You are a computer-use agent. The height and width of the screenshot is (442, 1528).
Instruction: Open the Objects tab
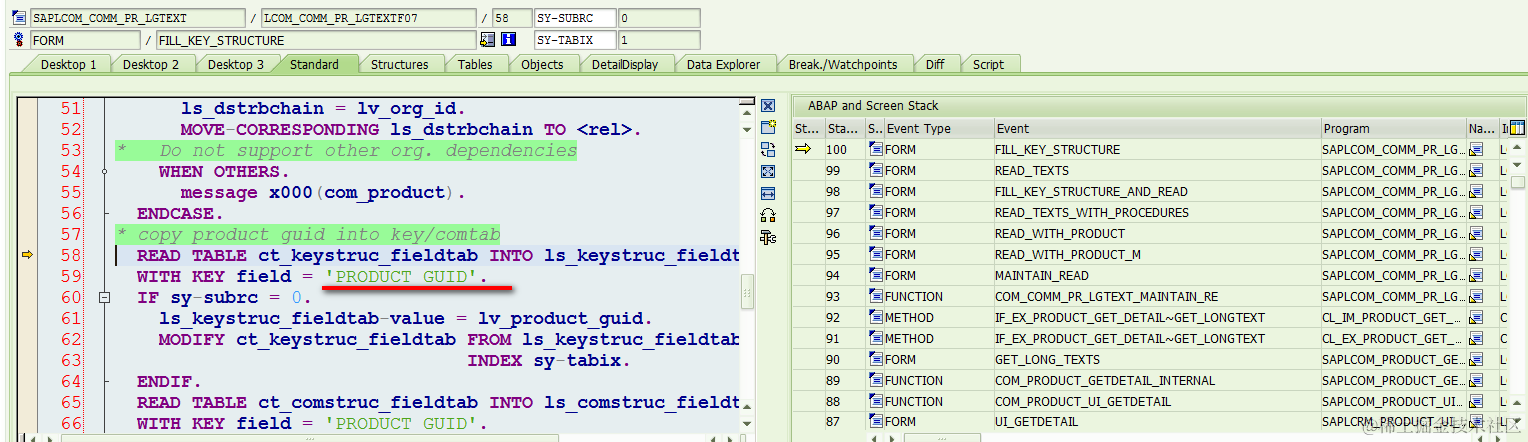pos(542,64)
